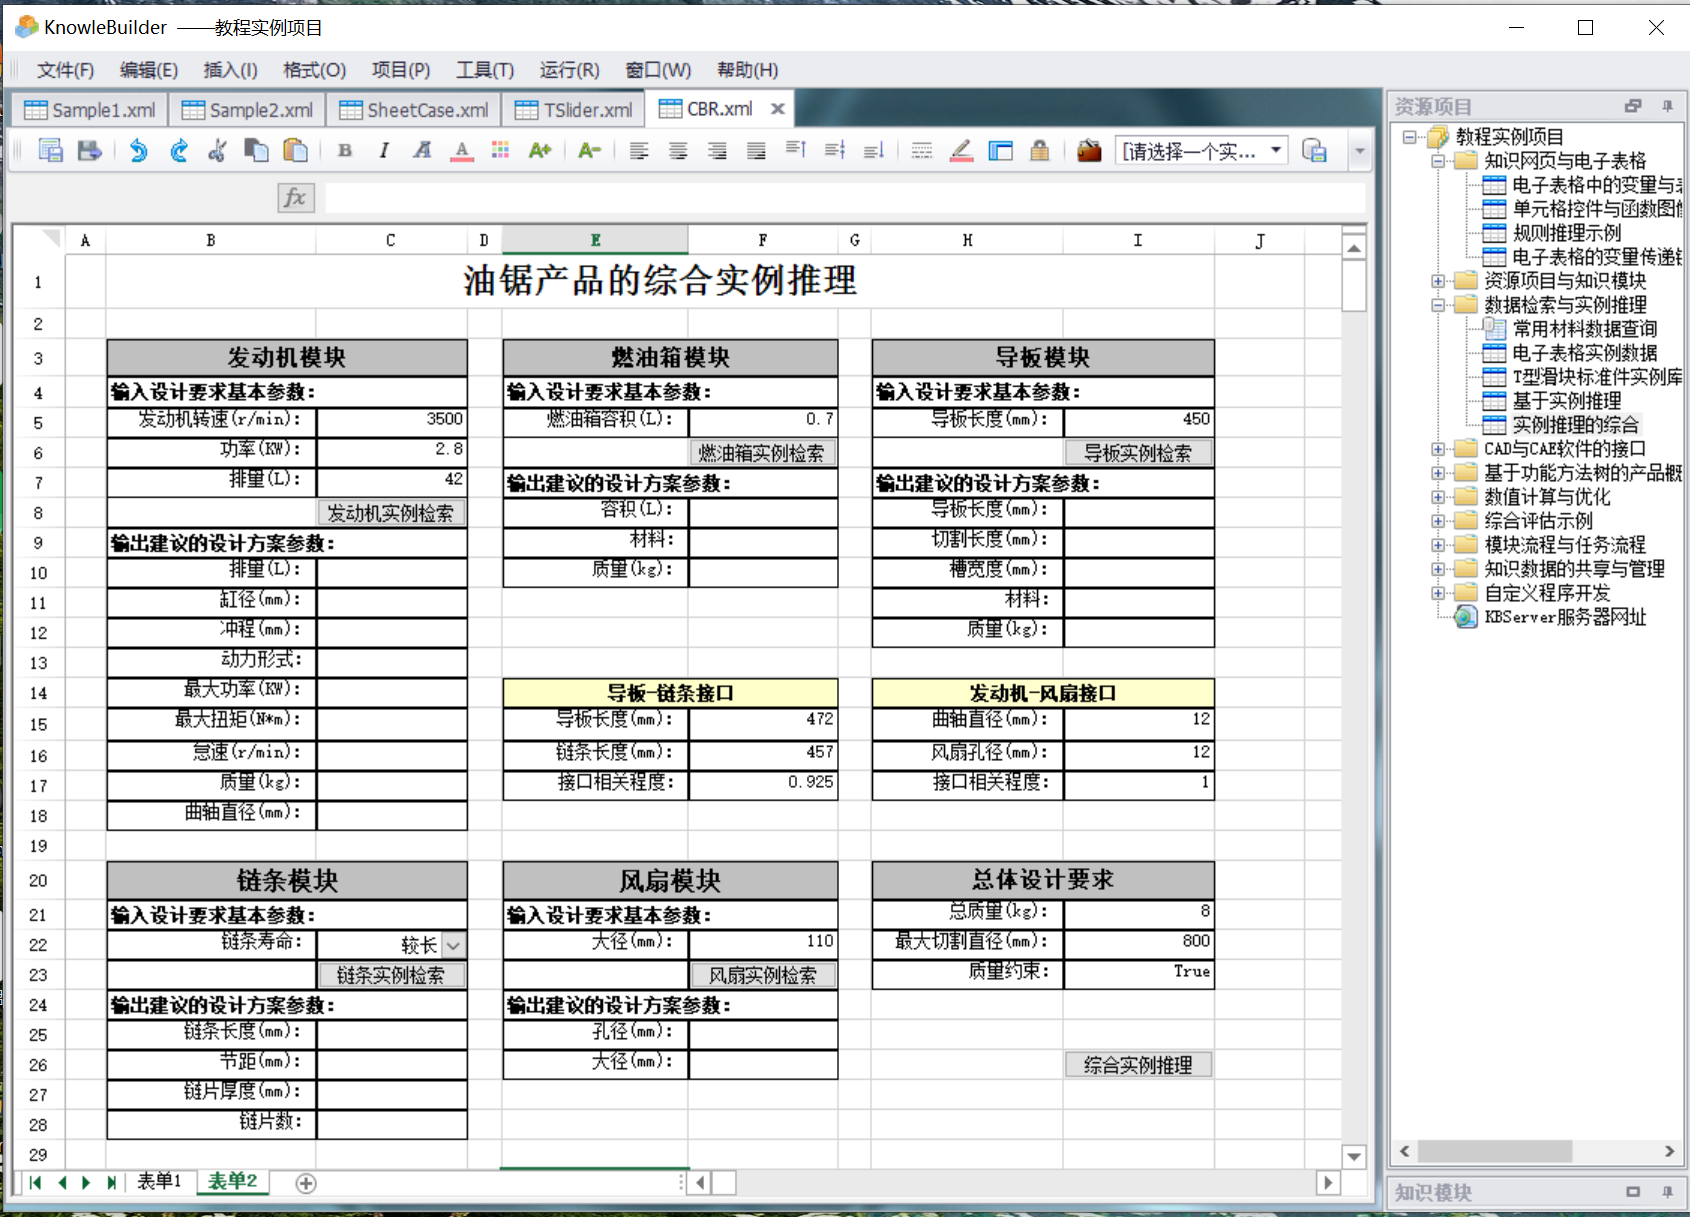Click the Paste clipboard icon
1690x1217 pixels.
[295, 151]
